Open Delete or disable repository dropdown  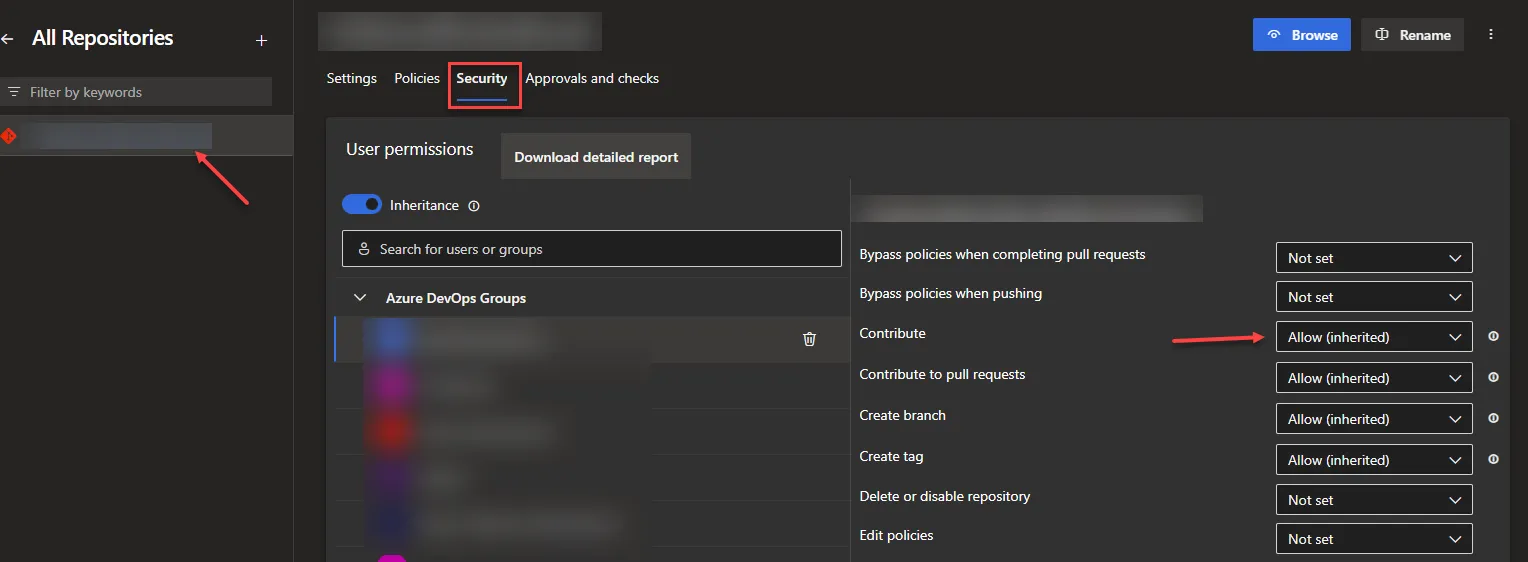(1374, 500)
